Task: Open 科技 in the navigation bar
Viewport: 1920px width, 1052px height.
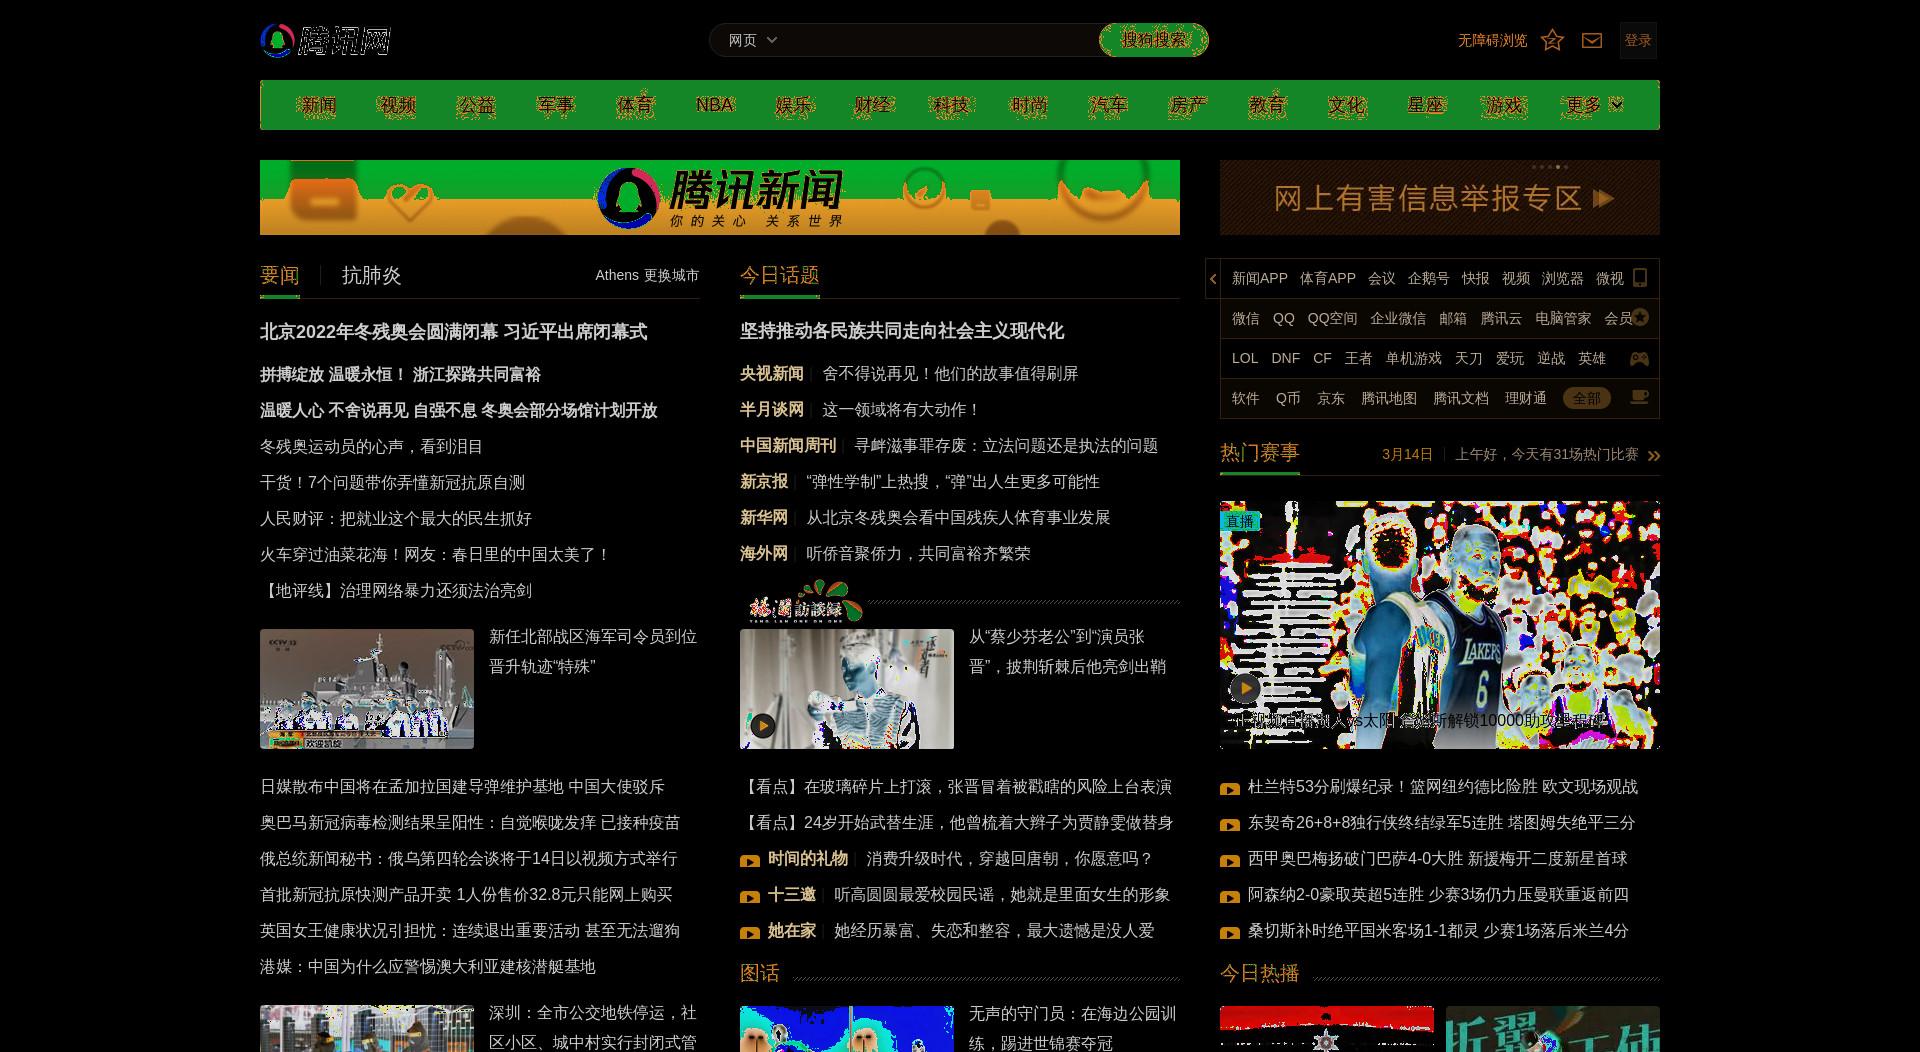Action: (951, 105)
